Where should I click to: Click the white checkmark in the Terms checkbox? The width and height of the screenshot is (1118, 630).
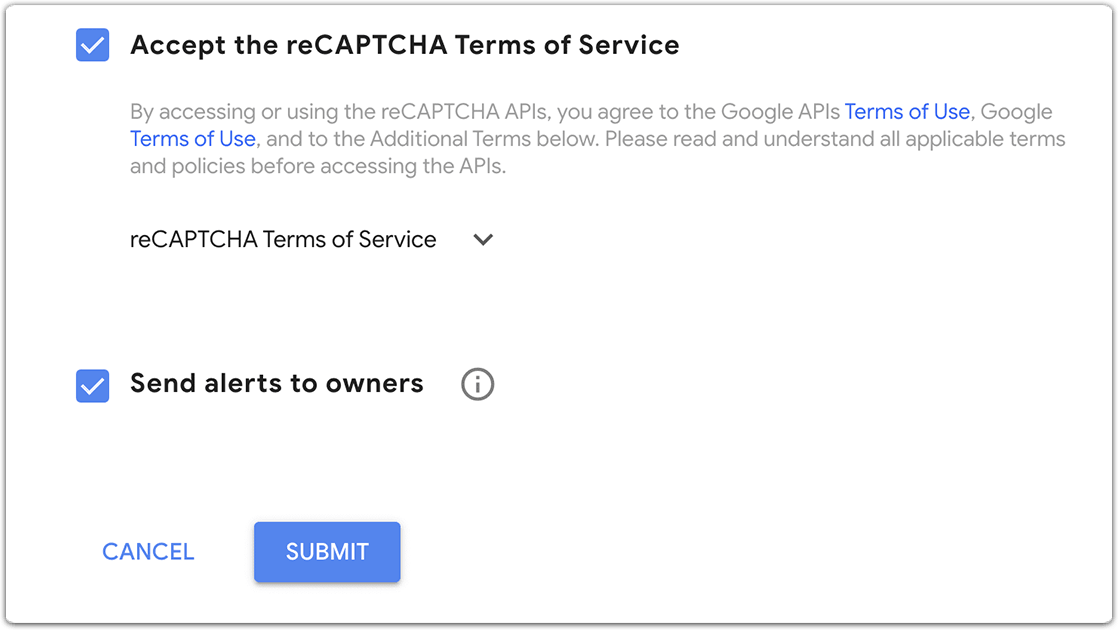93,46
